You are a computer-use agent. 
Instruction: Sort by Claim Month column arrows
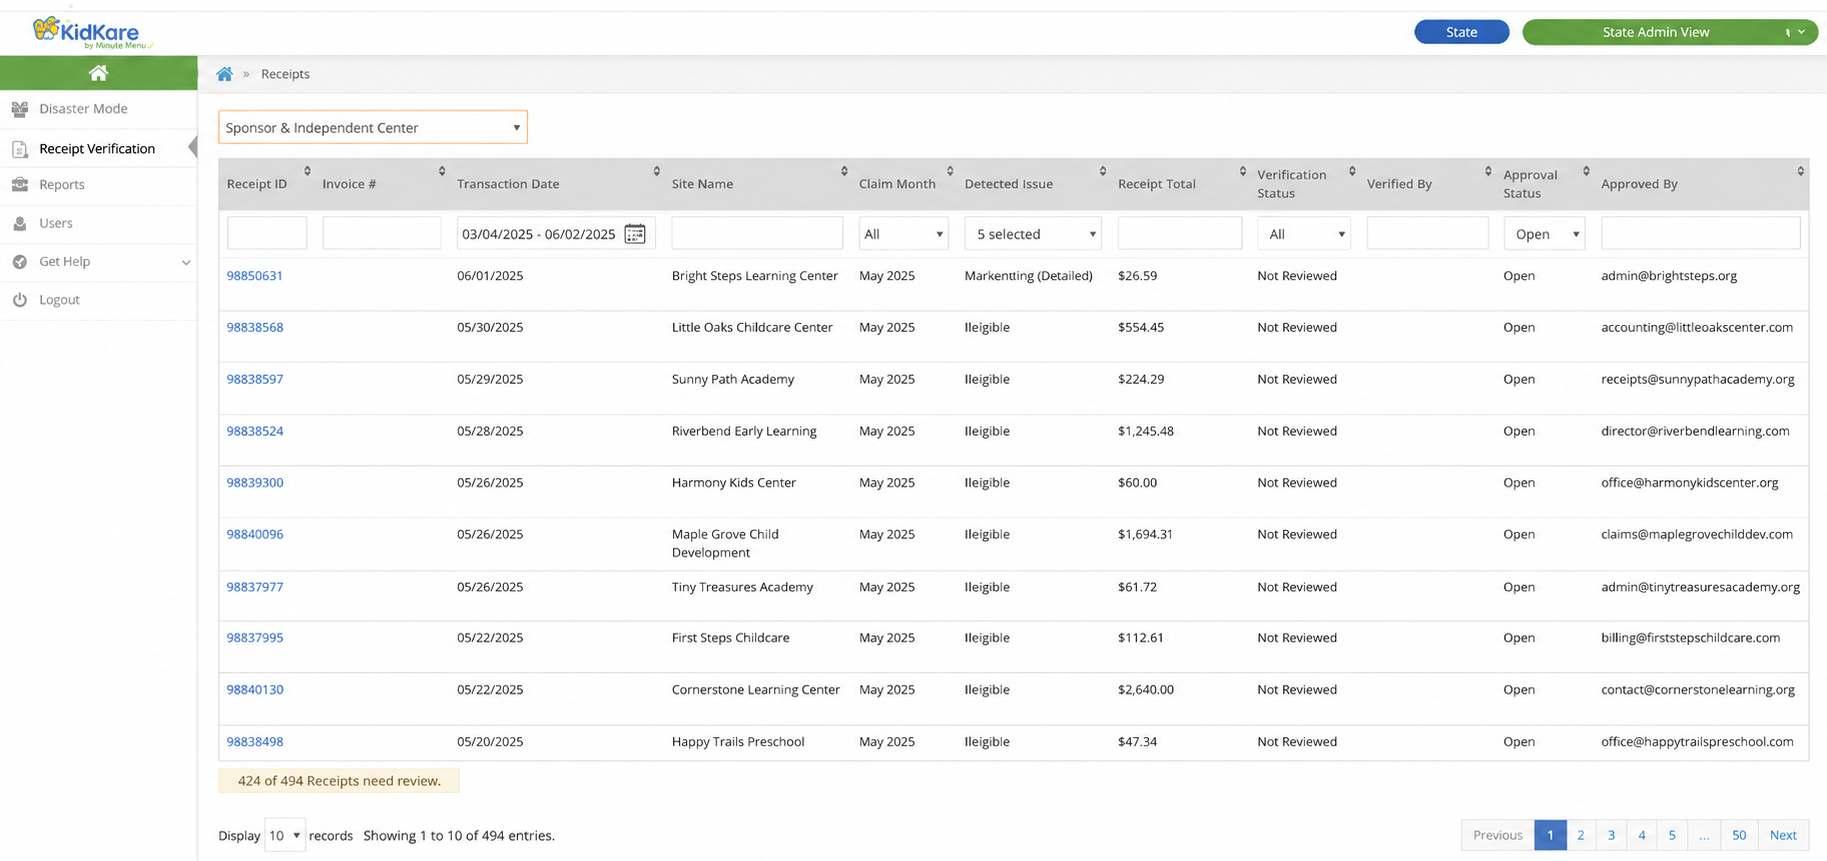point(950,171)
